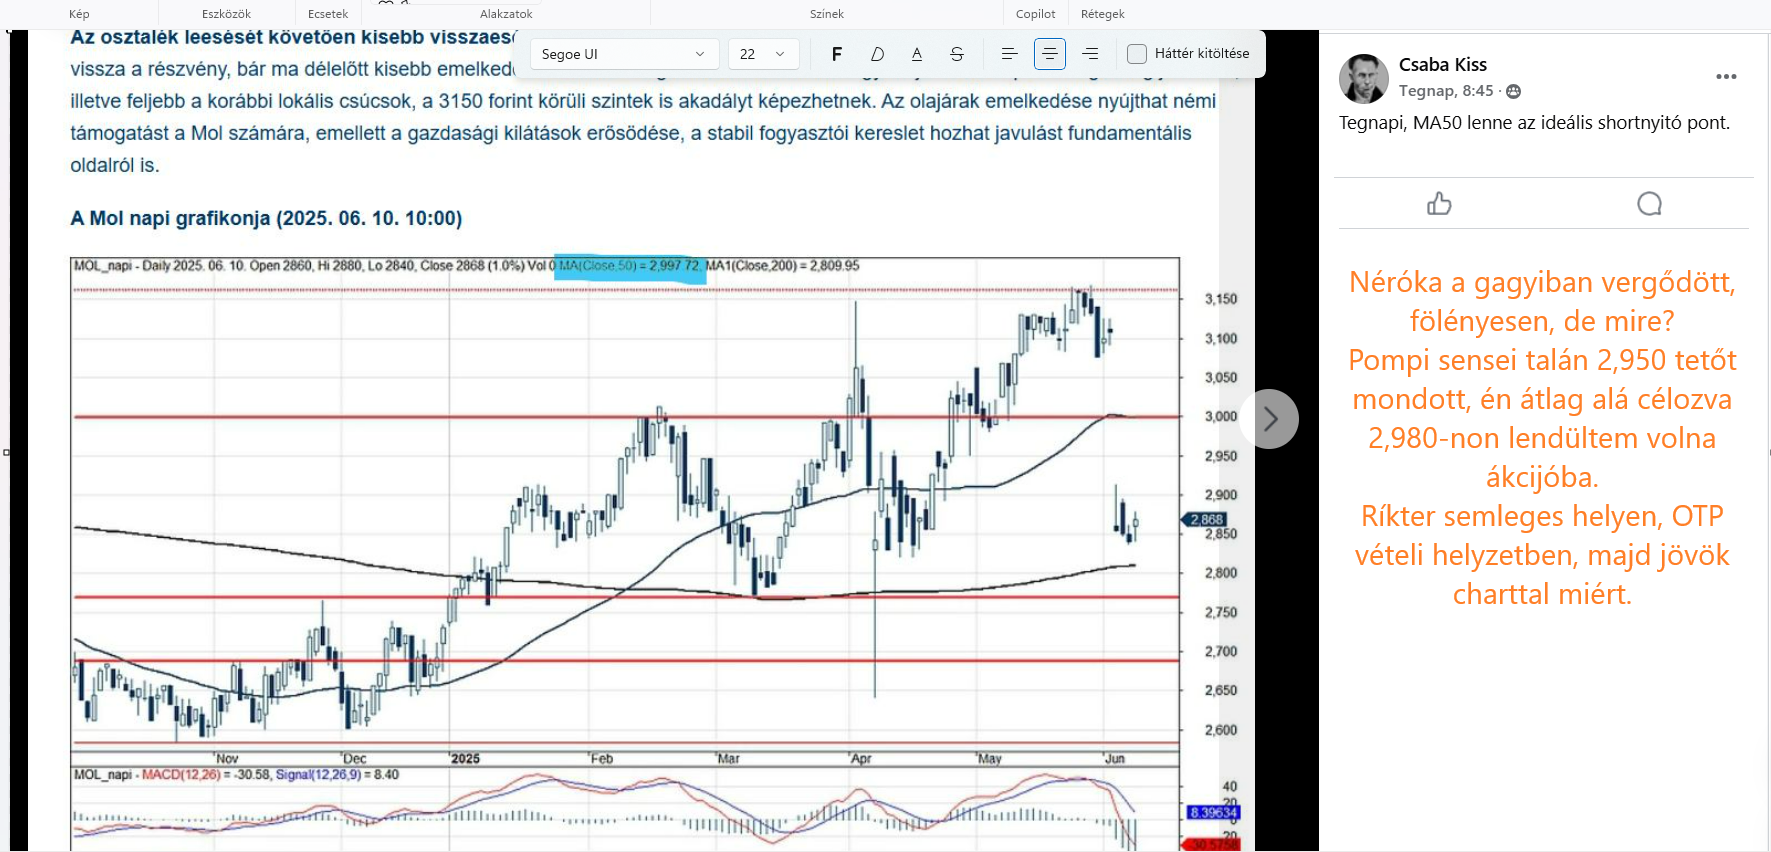Click the Csaba Kiss name link
This screenshot has width=1771, height=852.
(x=1442, y=64)
